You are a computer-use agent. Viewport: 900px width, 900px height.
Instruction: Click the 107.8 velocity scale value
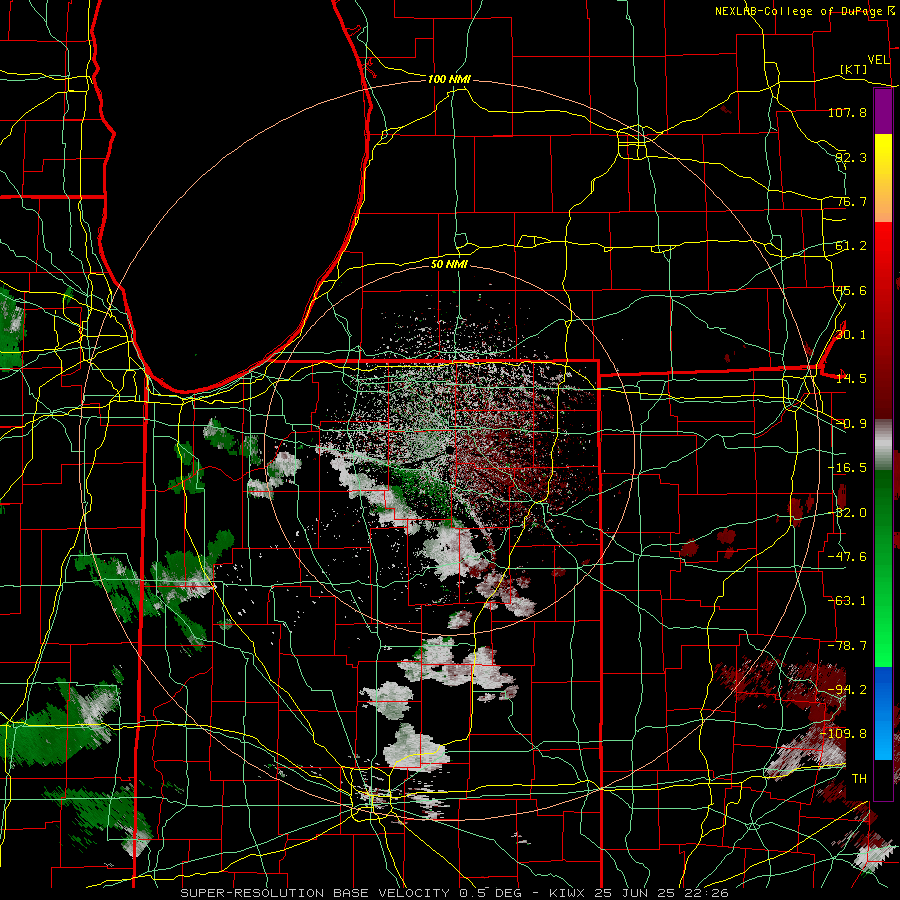(847, 112)
